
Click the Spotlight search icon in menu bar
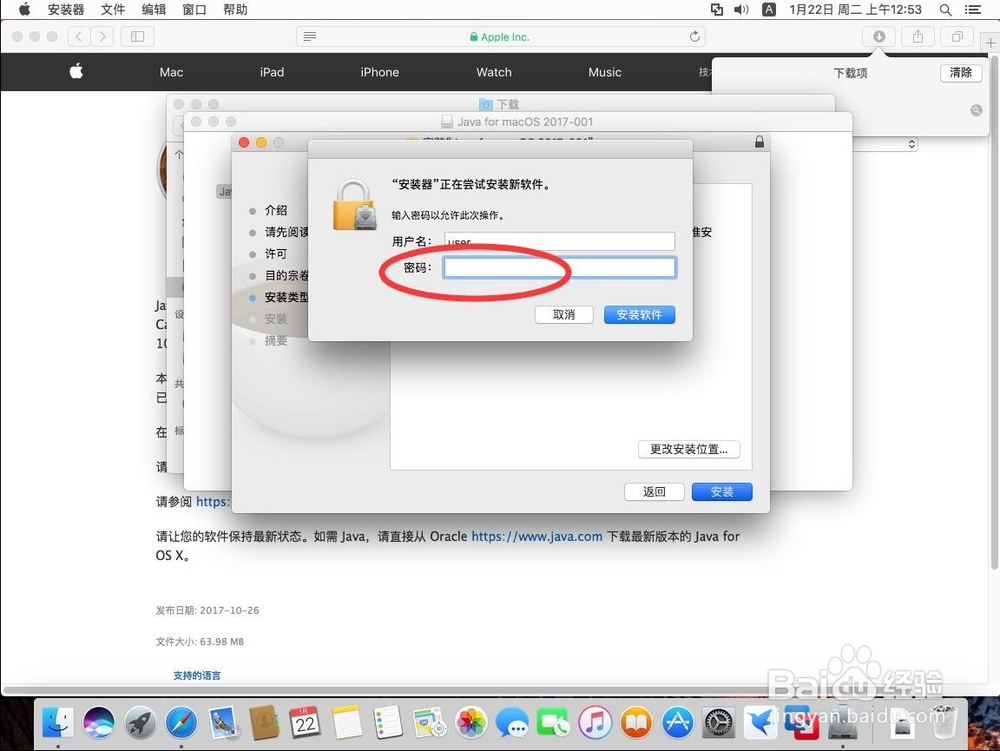click(946, 9)
